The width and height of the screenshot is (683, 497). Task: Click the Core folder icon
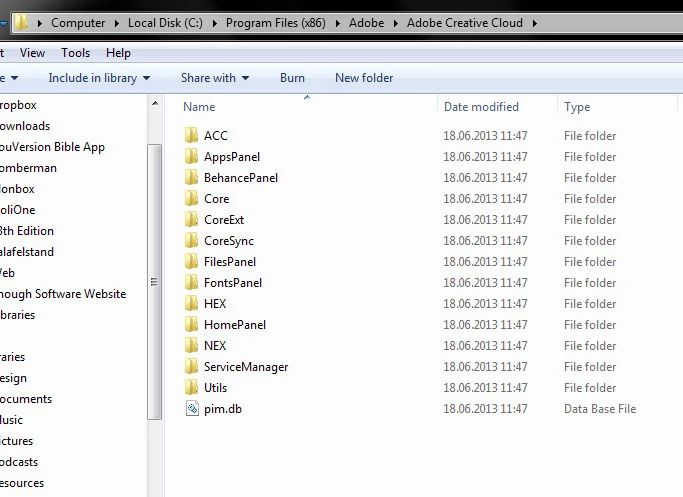coord(191,199)
